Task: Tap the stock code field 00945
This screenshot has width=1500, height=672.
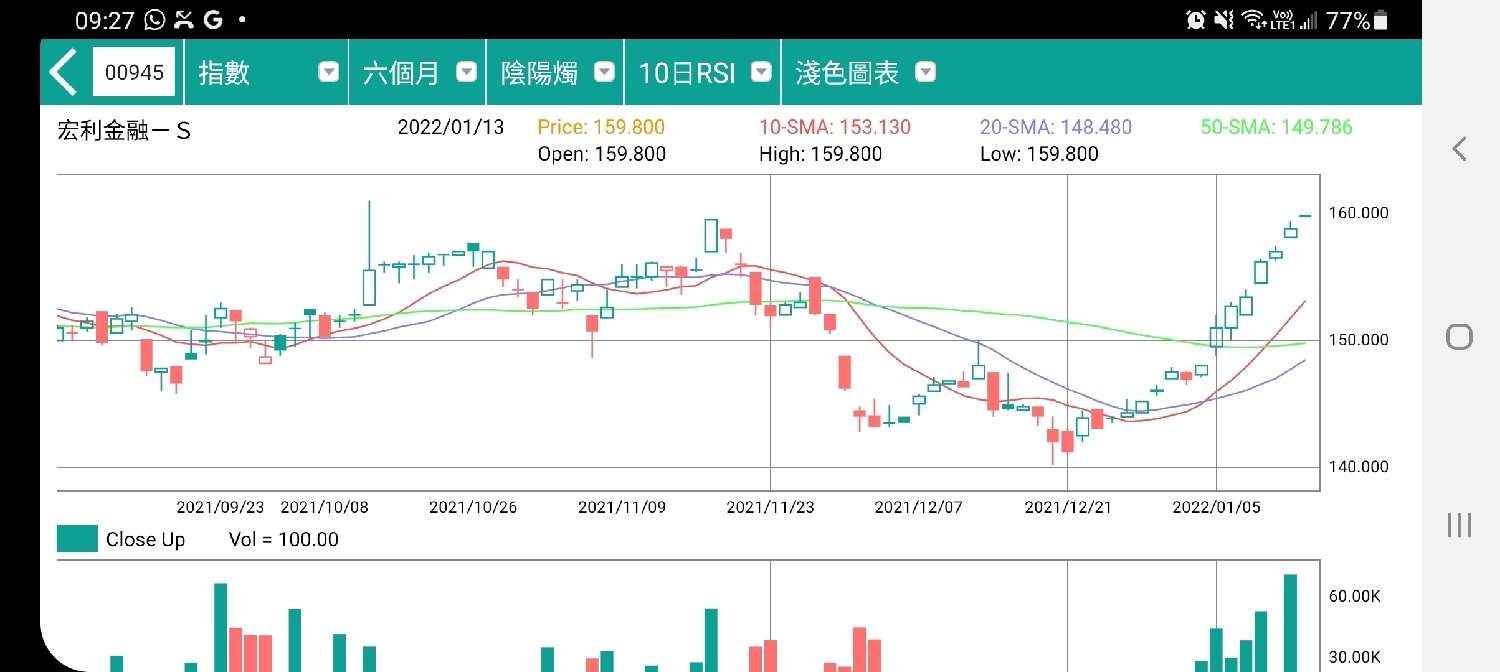Action: (134, 73)
